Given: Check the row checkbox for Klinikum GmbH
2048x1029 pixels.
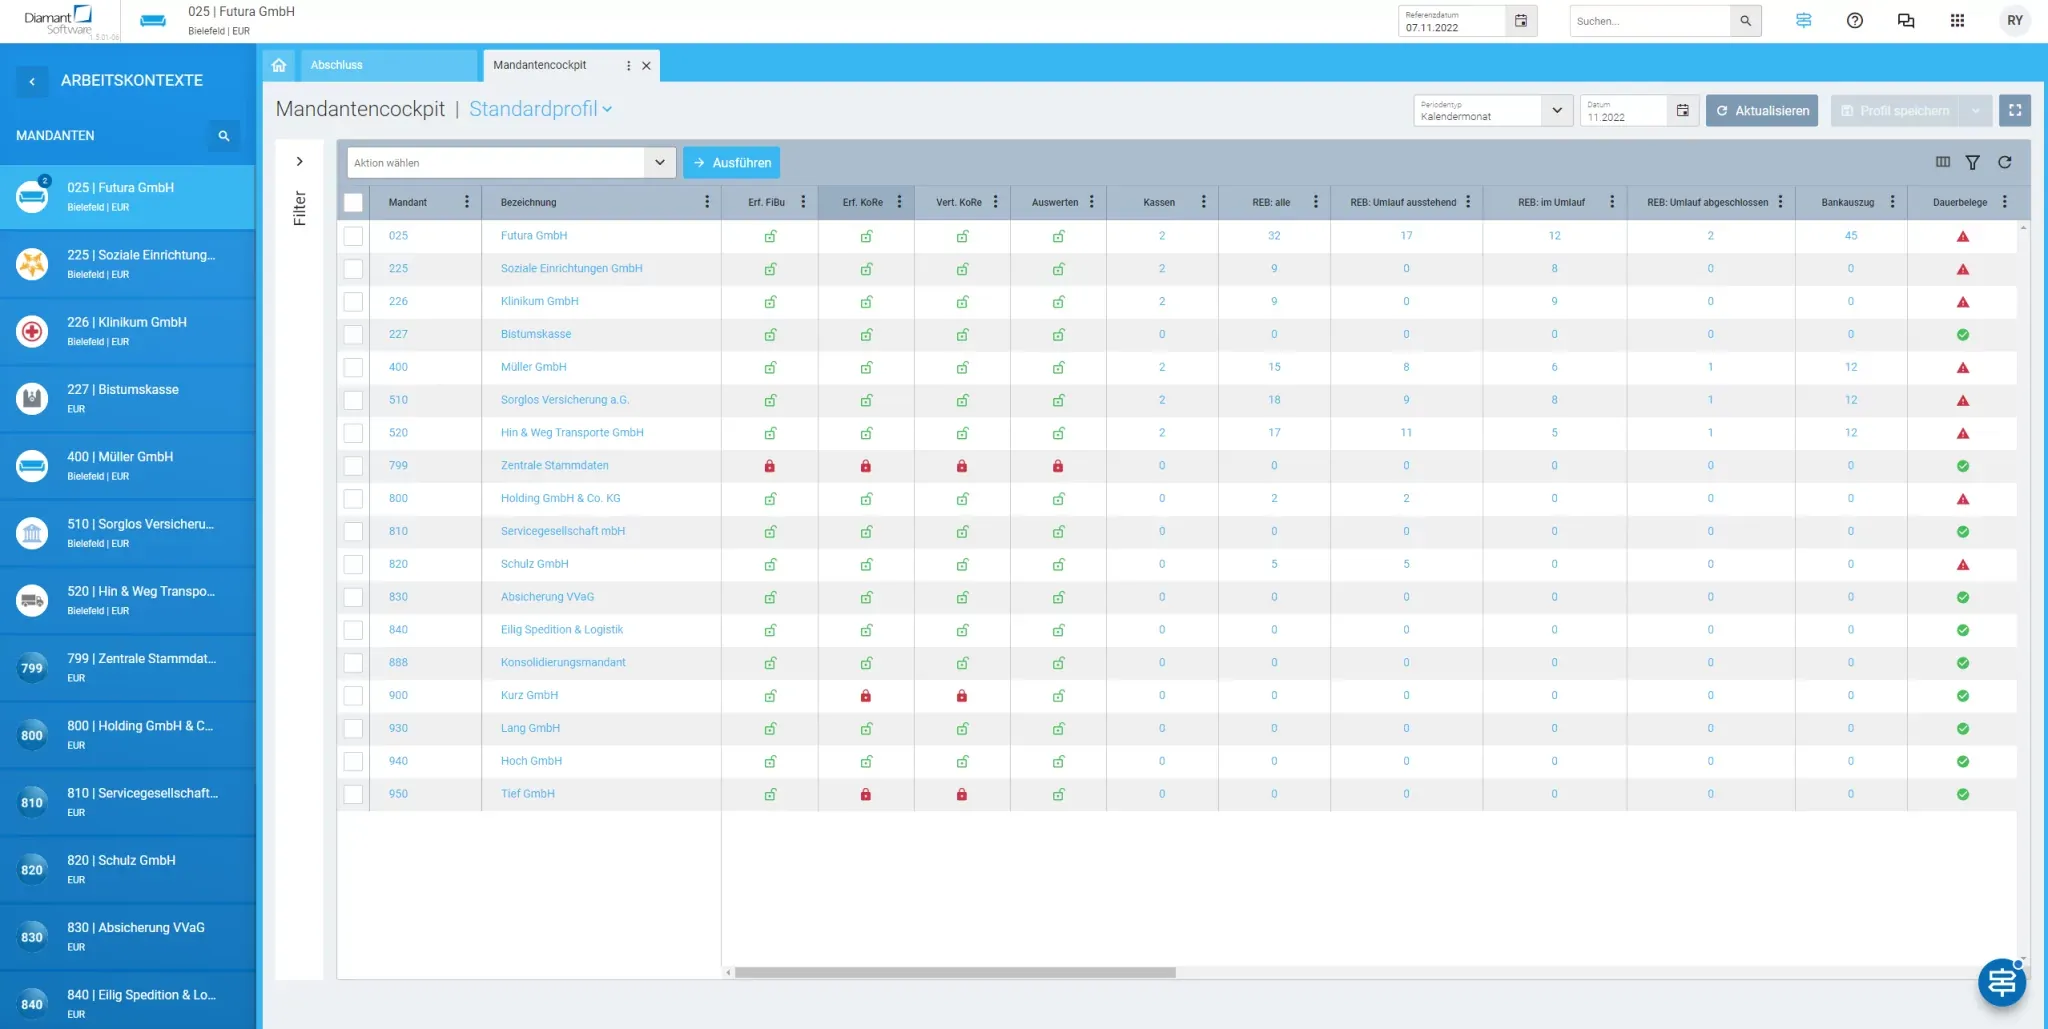Looking at the screenshot, I should (x=353, y=302).
